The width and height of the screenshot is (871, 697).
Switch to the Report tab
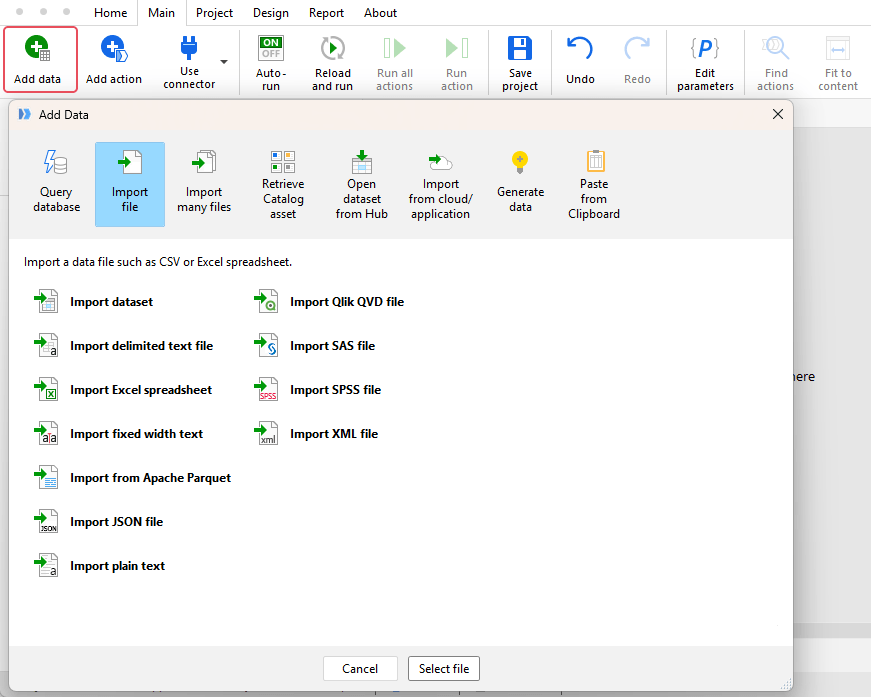coord(326,13)
